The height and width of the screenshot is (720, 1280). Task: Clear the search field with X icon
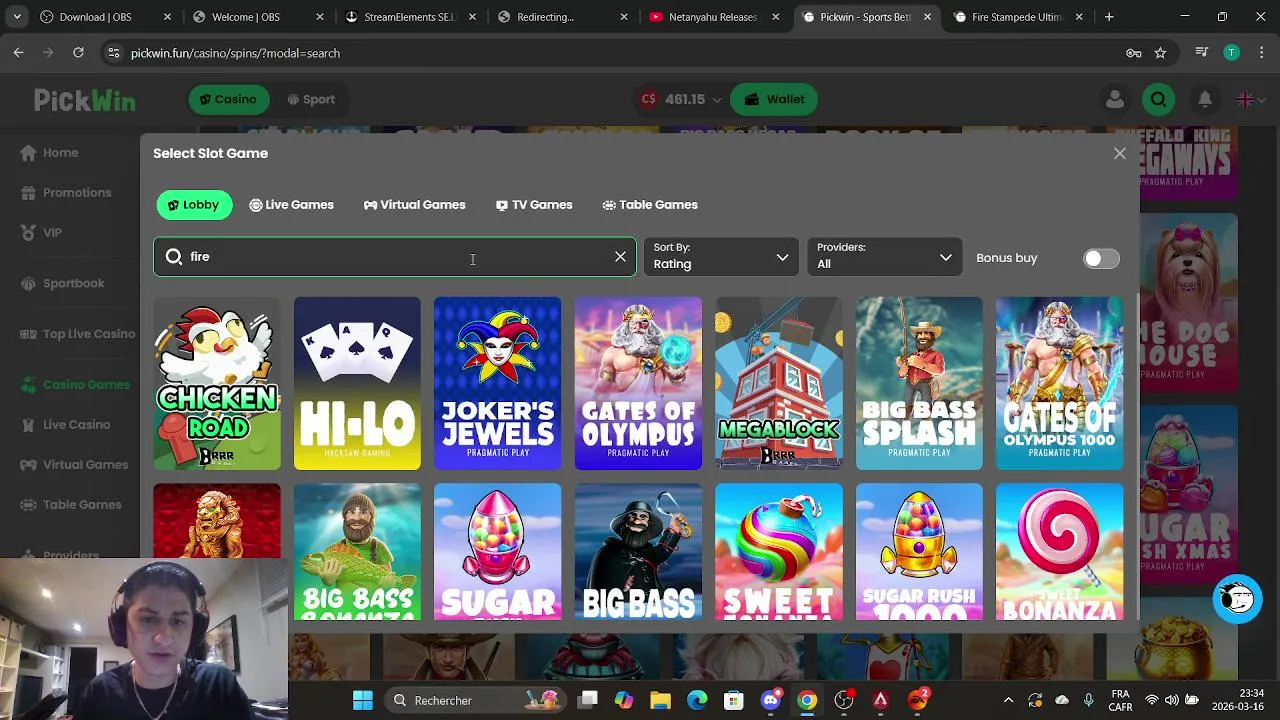620,257
